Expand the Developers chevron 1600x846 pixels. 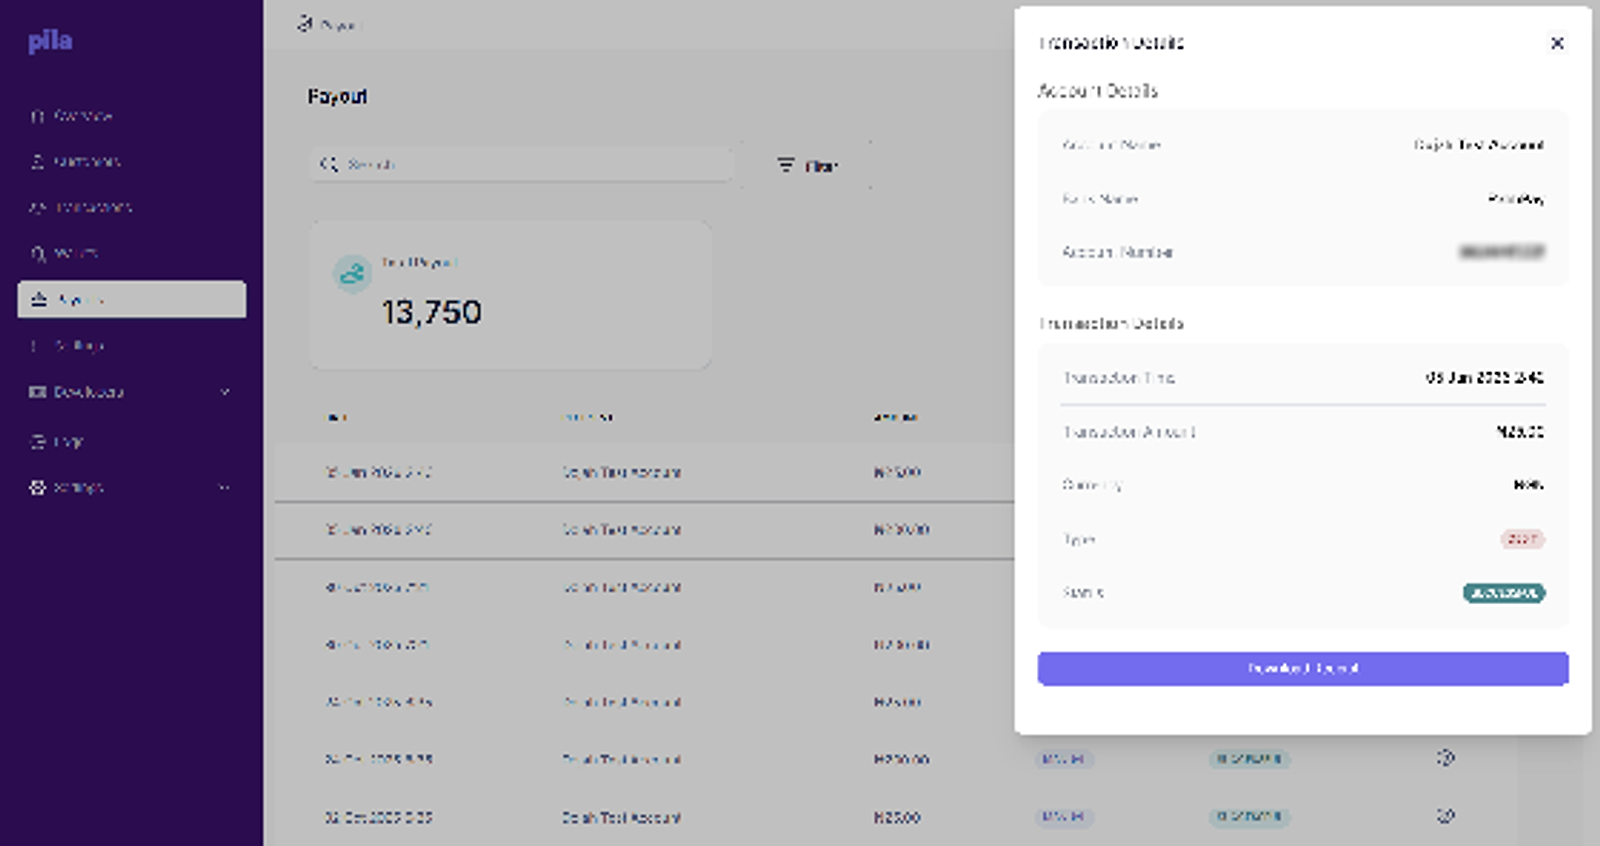click(x=225, y=392)
